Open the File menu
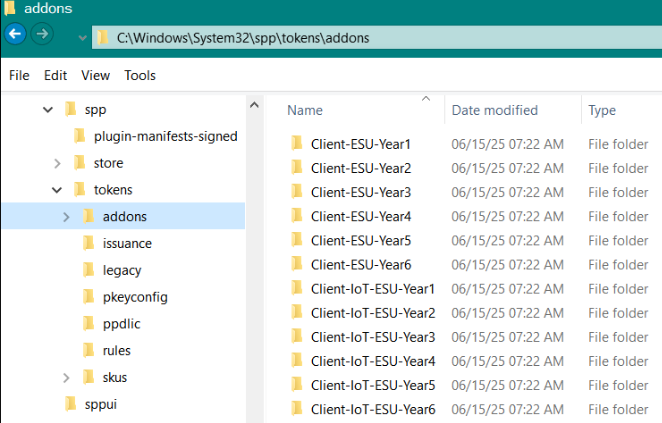662x423 pixels. 19,75
